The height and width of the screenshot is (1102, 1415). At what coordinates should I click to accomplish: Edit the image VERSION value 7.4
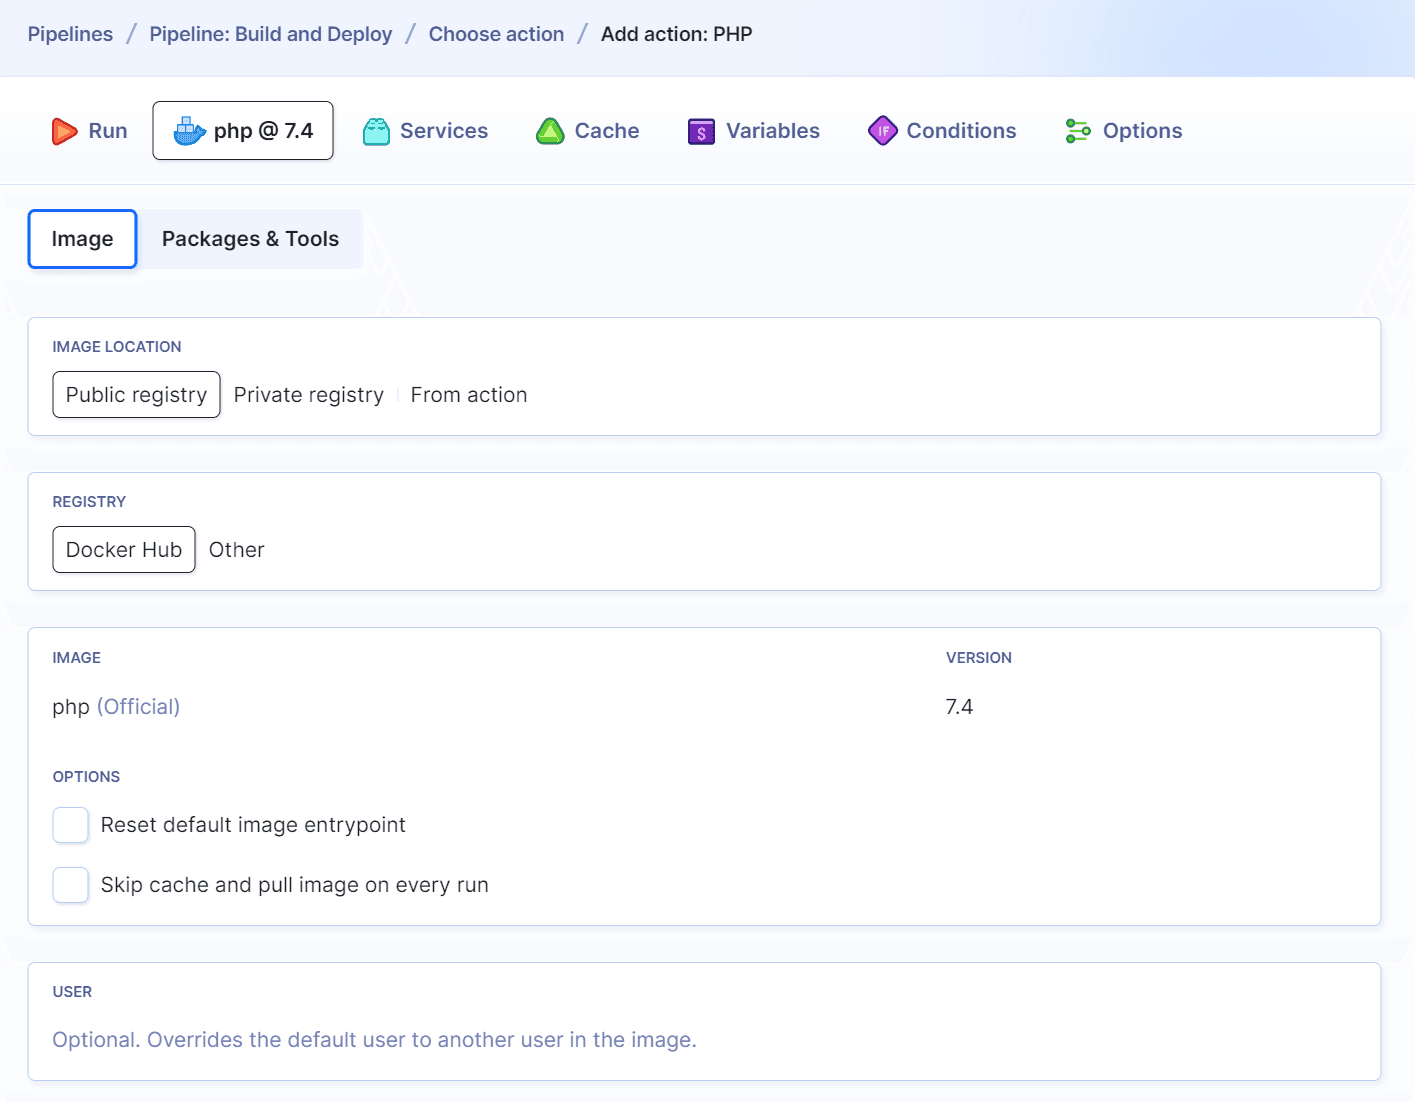[958, 706]
